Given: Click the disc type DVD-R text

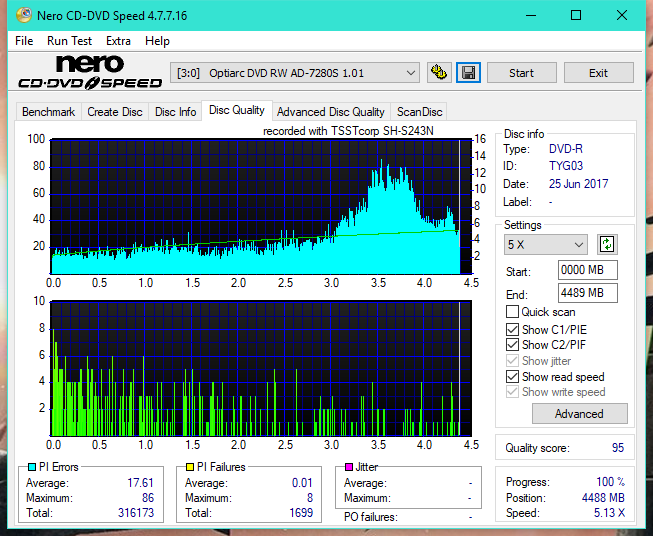Looking at the screenshot, I should (x=566, y=149).
